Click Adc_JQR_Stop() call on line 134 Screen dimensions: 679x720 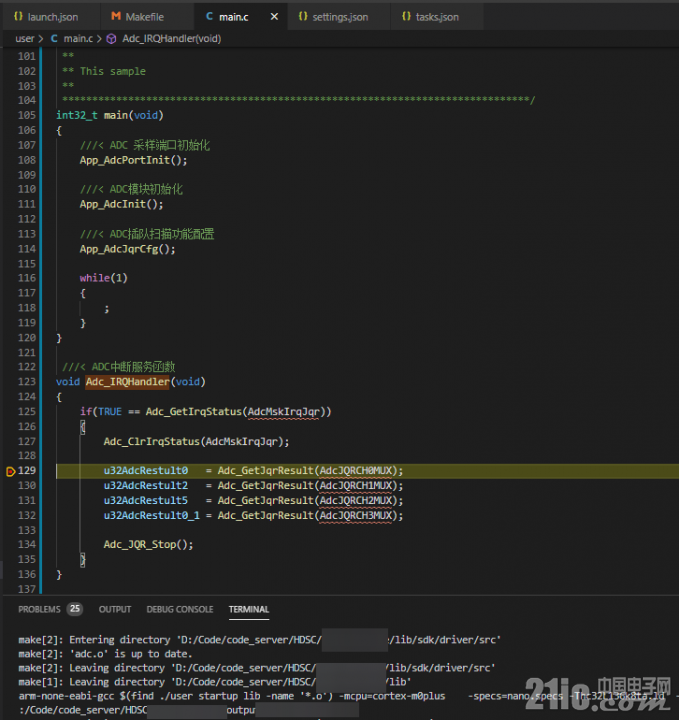coord(148,545)
